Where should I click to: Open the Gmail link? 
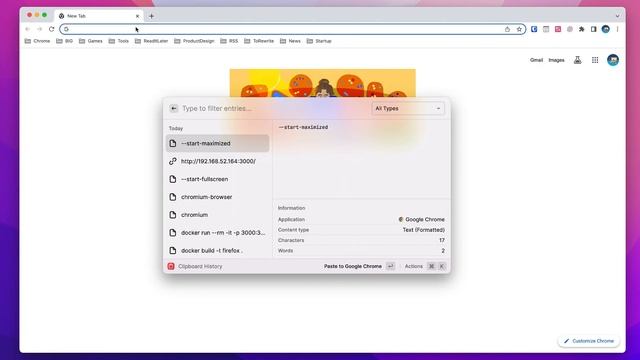click(x=536, y=60)
